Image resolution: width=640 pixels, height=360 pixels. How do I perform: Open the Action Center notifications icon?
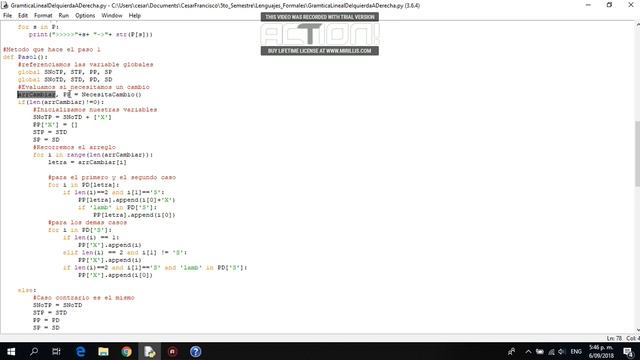(629, 351)
